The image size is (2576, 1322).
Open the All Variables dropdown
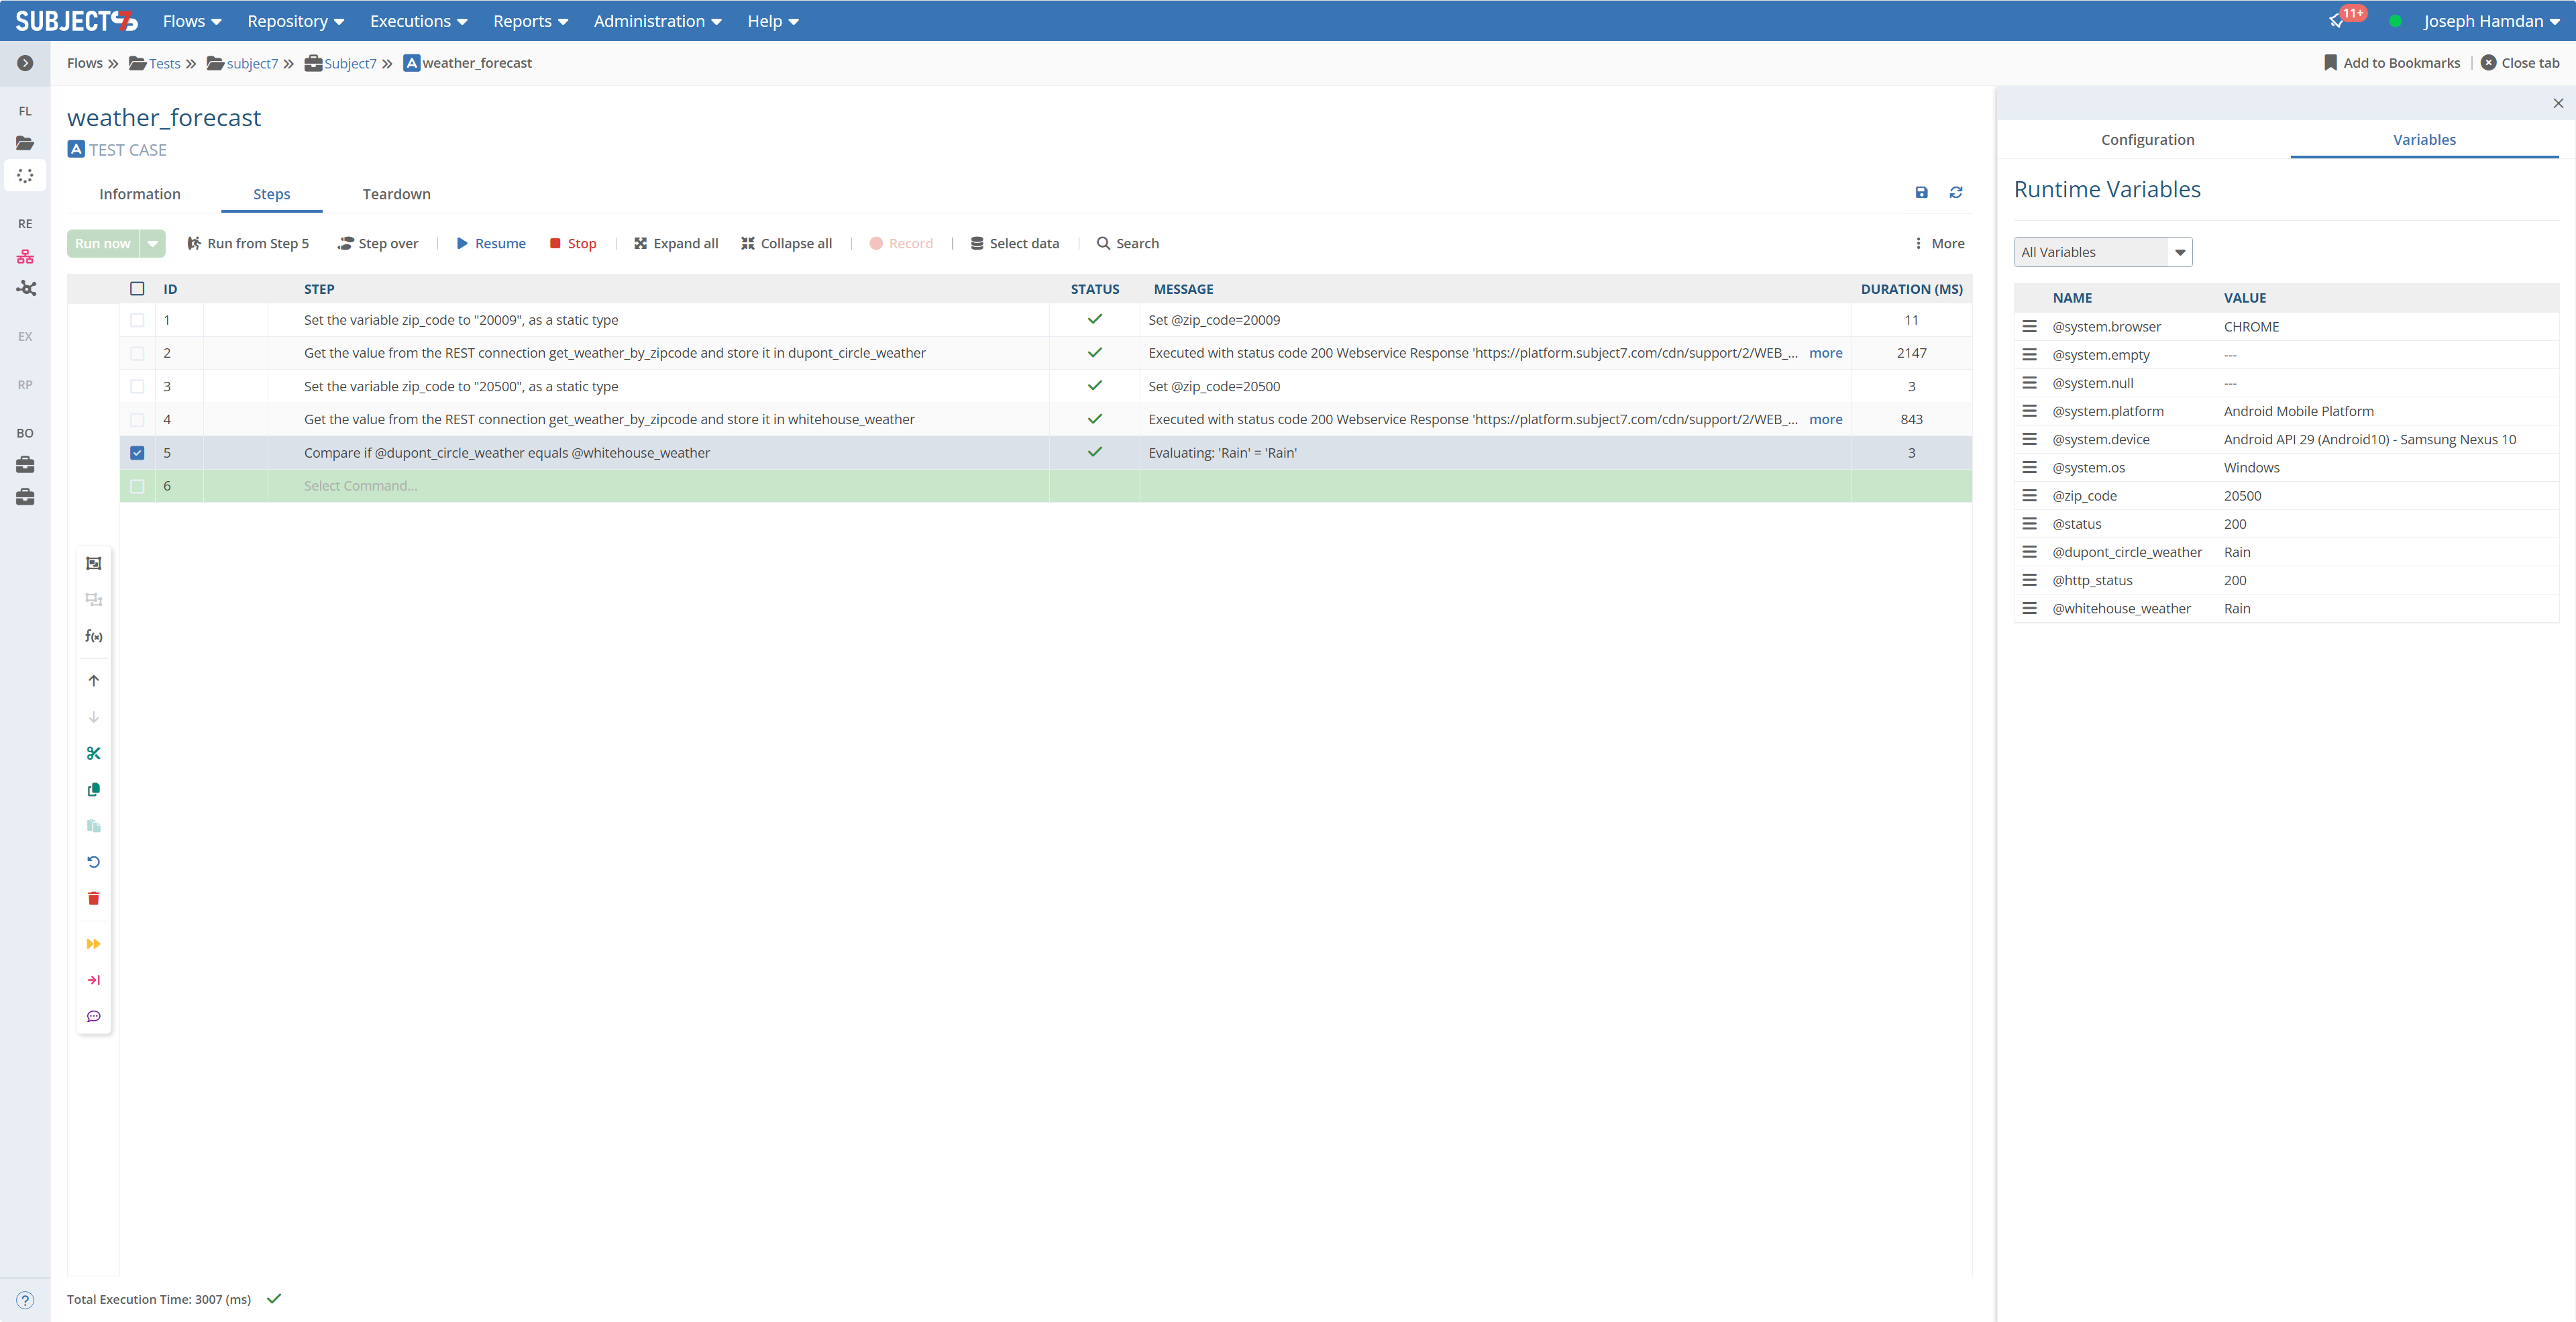point(2102,252)
